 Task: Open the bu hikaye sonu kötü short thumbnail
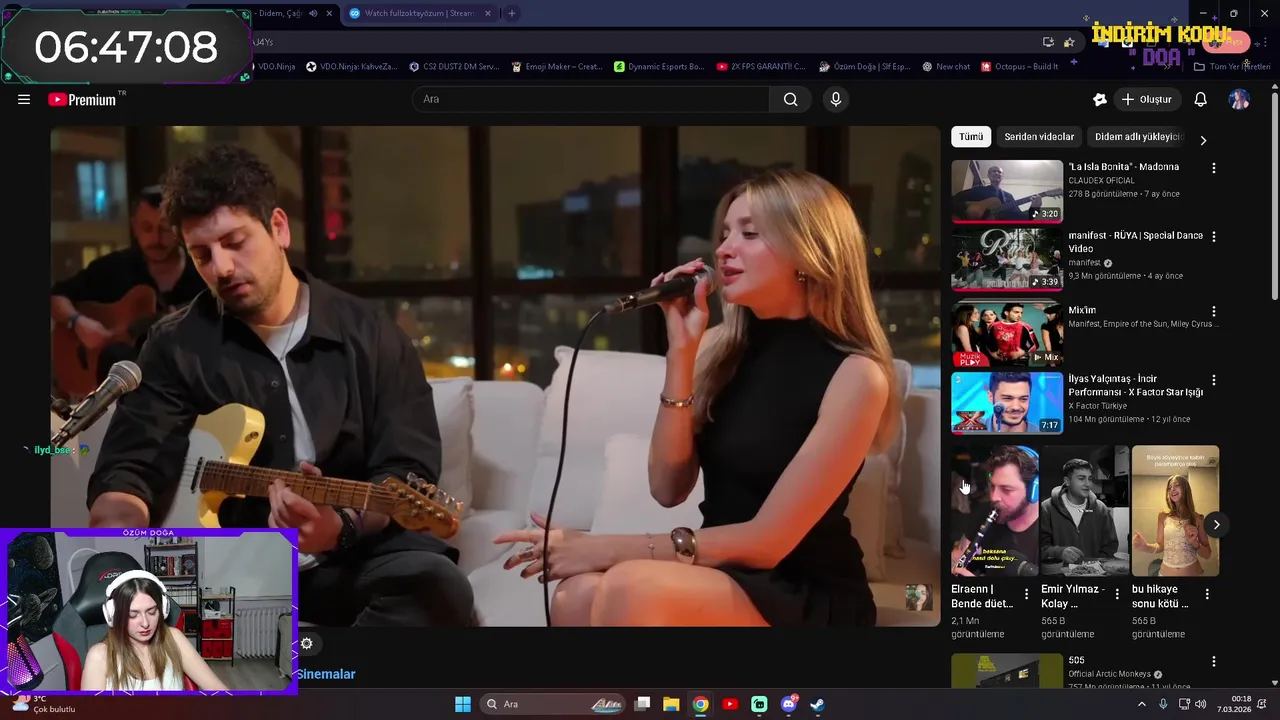coord(1175,511)
